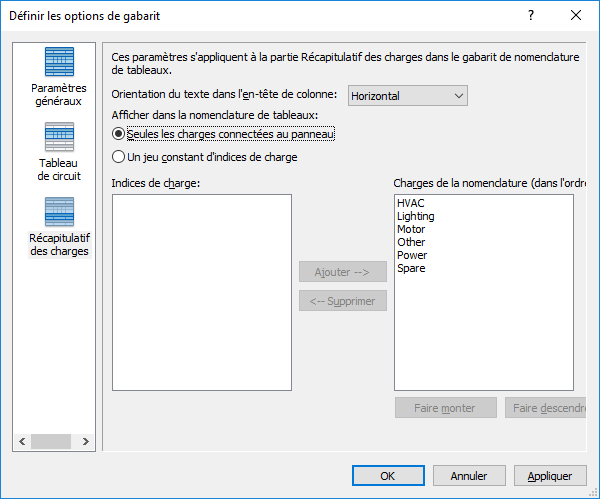The width and height of the screenshot is (600, 499).
Task: Open the Paramètres généraux icon
Action: tap(59, 63)
